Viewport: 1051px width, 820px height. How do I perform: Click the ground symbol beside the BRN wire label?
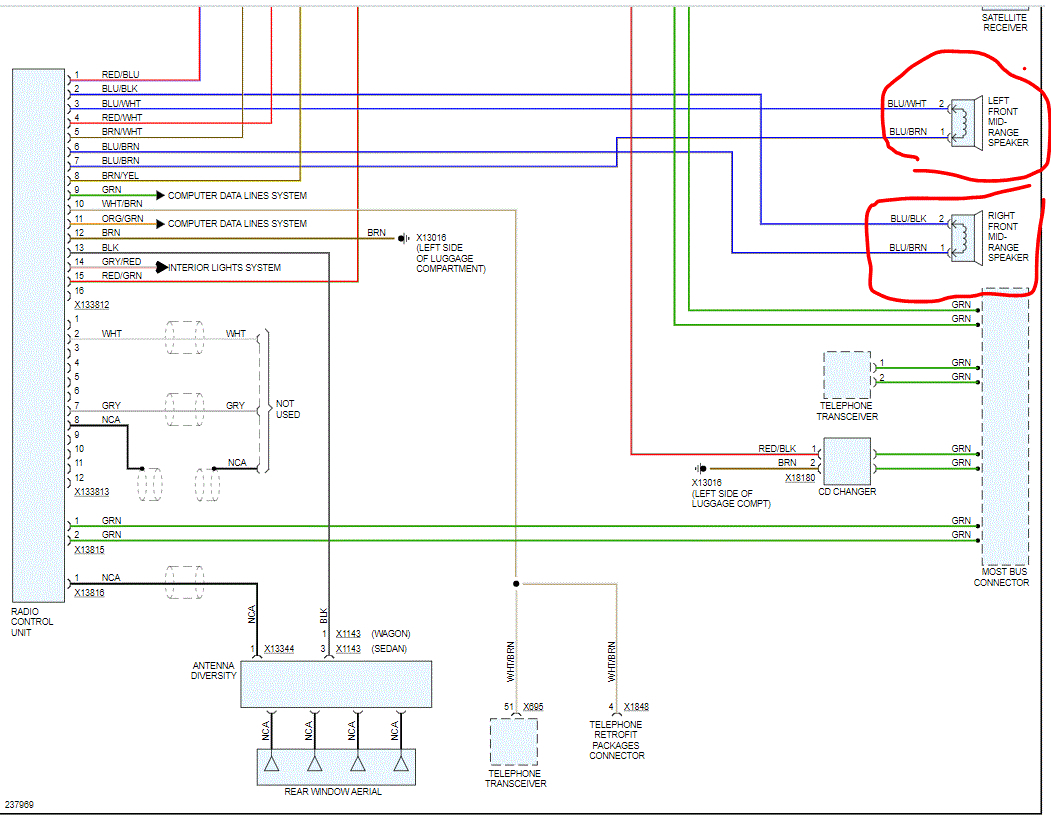coord(404,238)
